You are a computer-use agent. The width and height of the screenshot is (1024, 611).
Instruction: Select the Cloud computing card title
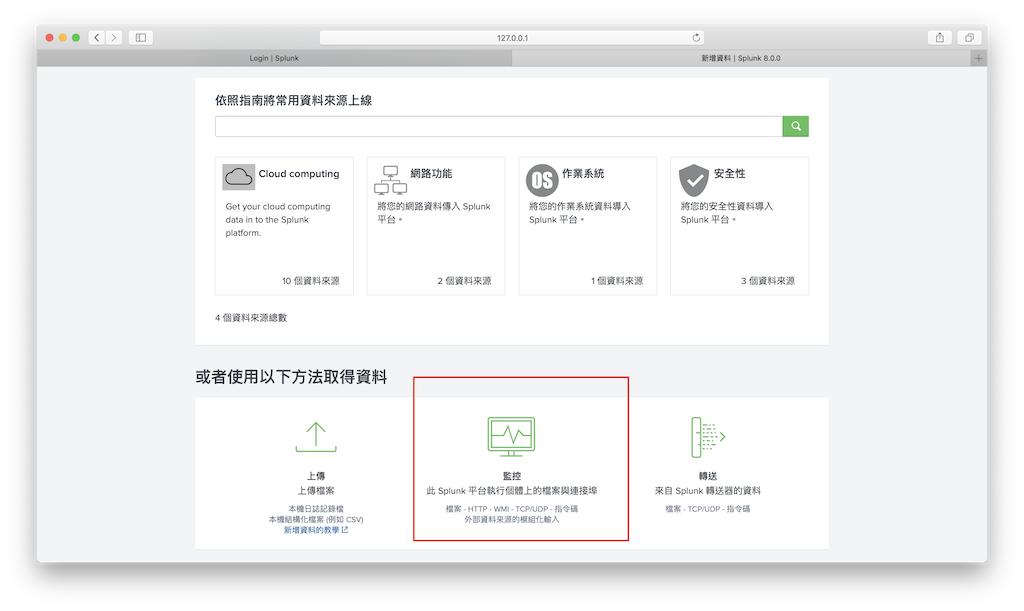click(x=298, y=174)
